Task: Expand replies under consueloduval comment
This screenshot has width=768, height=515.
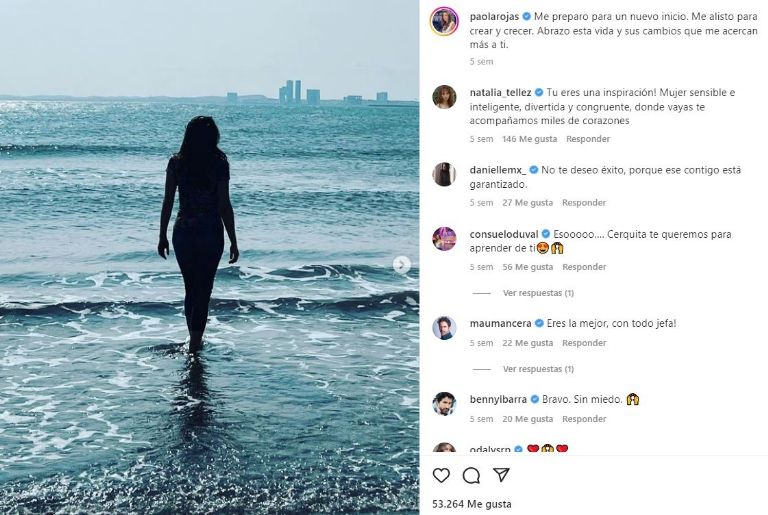Action: [x=538, y=293]
